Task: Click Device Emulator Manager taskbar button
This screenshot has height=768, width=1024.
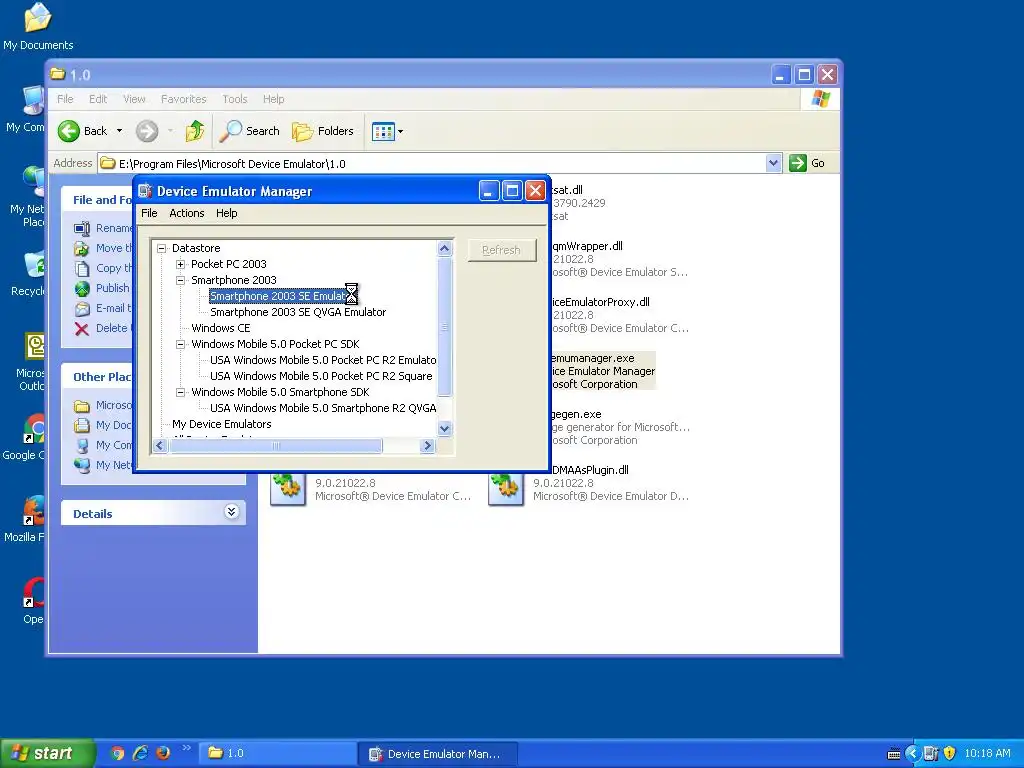Action: coord(438,754)
